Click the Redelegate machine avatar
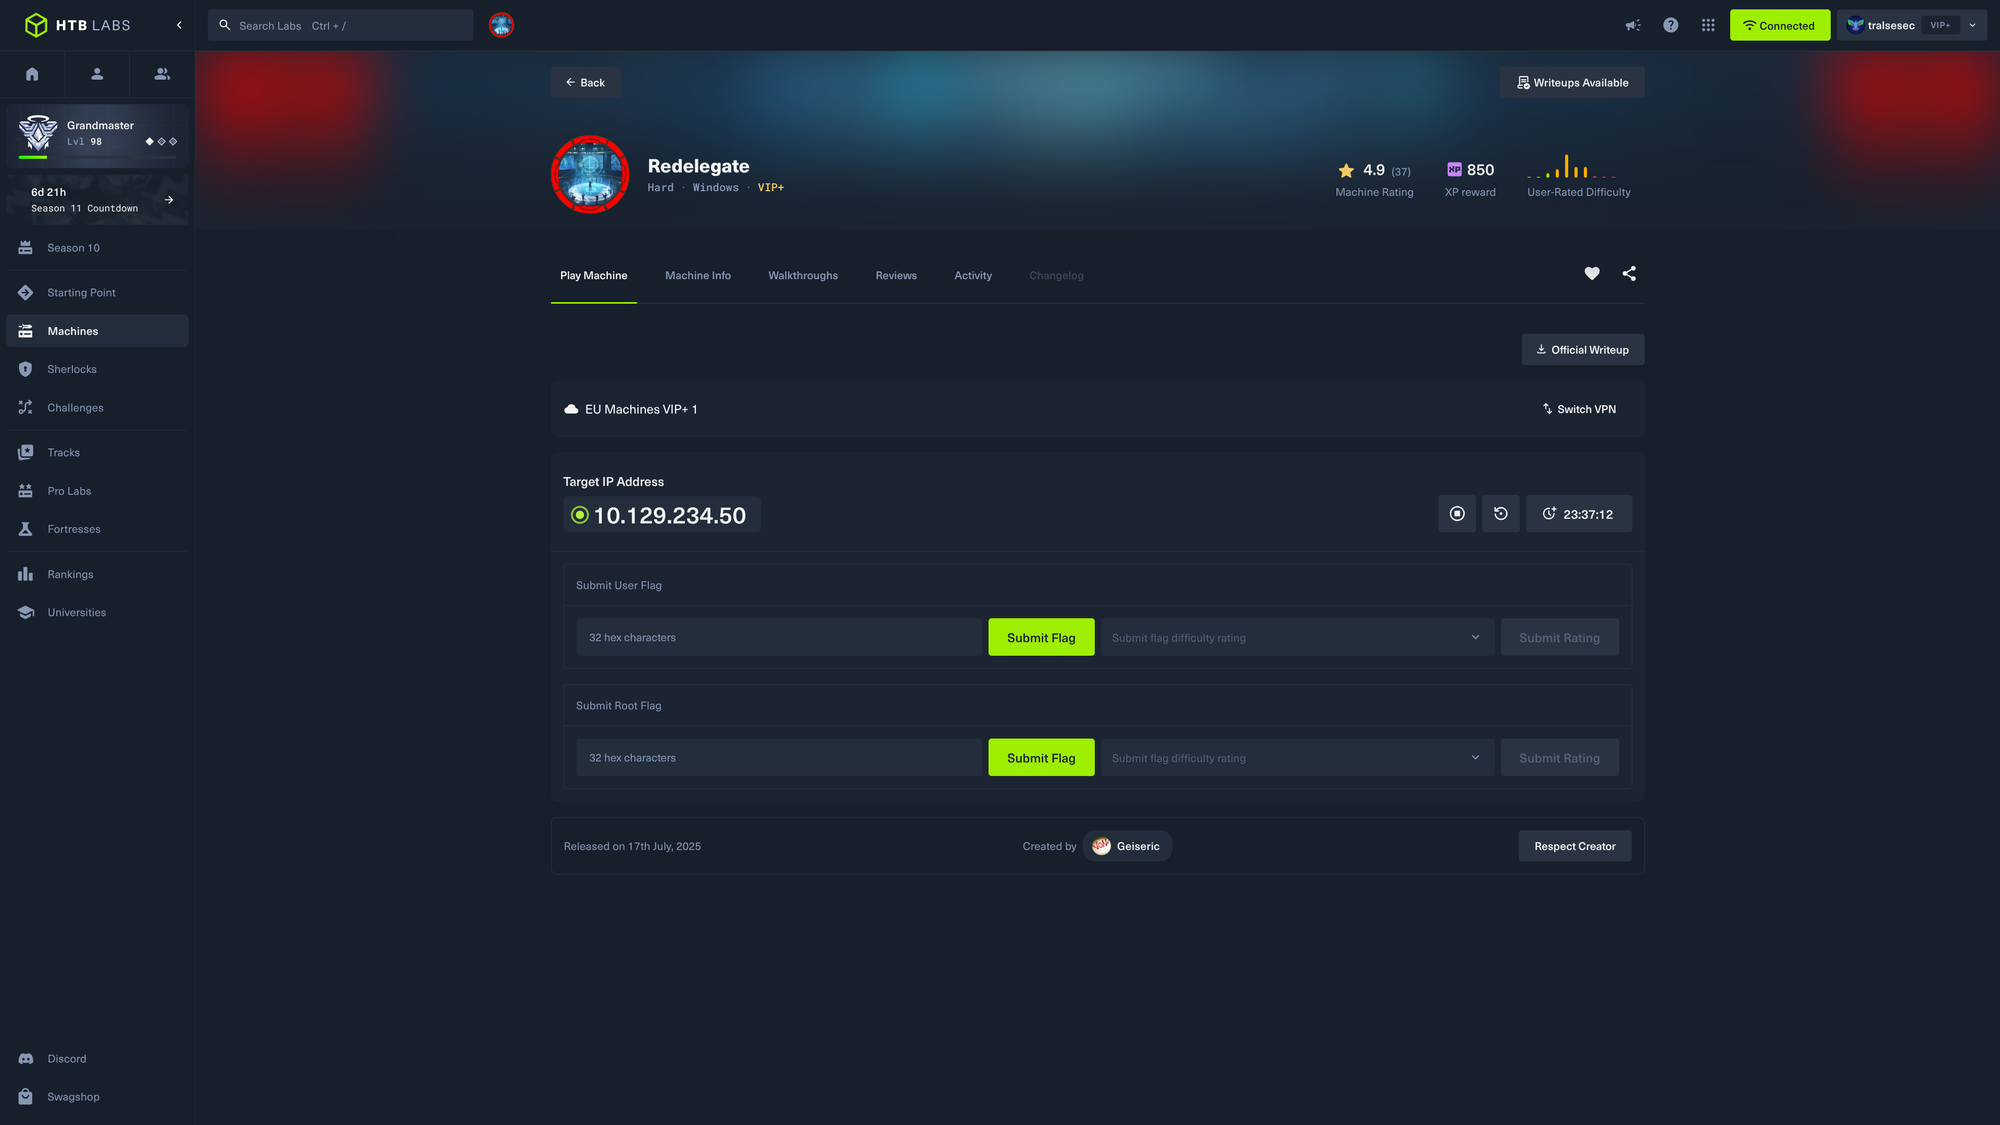 click(590, 174)
